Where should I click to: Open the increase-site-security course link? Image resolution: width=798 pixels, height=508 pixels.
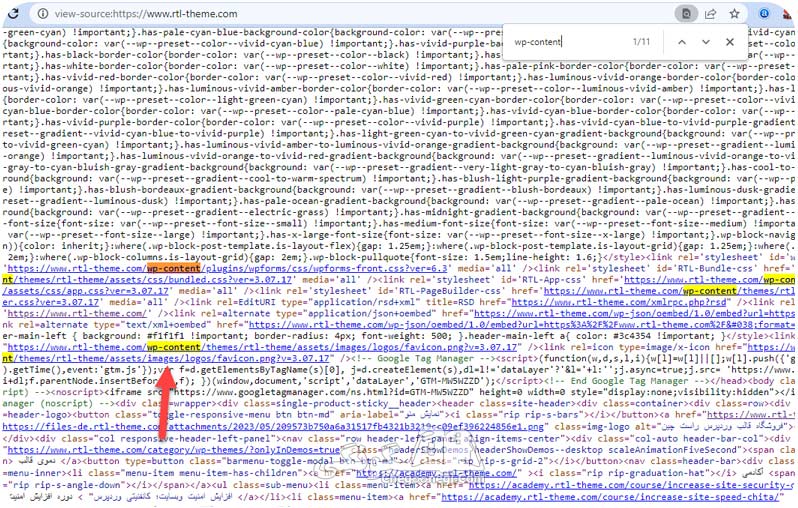click(632, 485)
